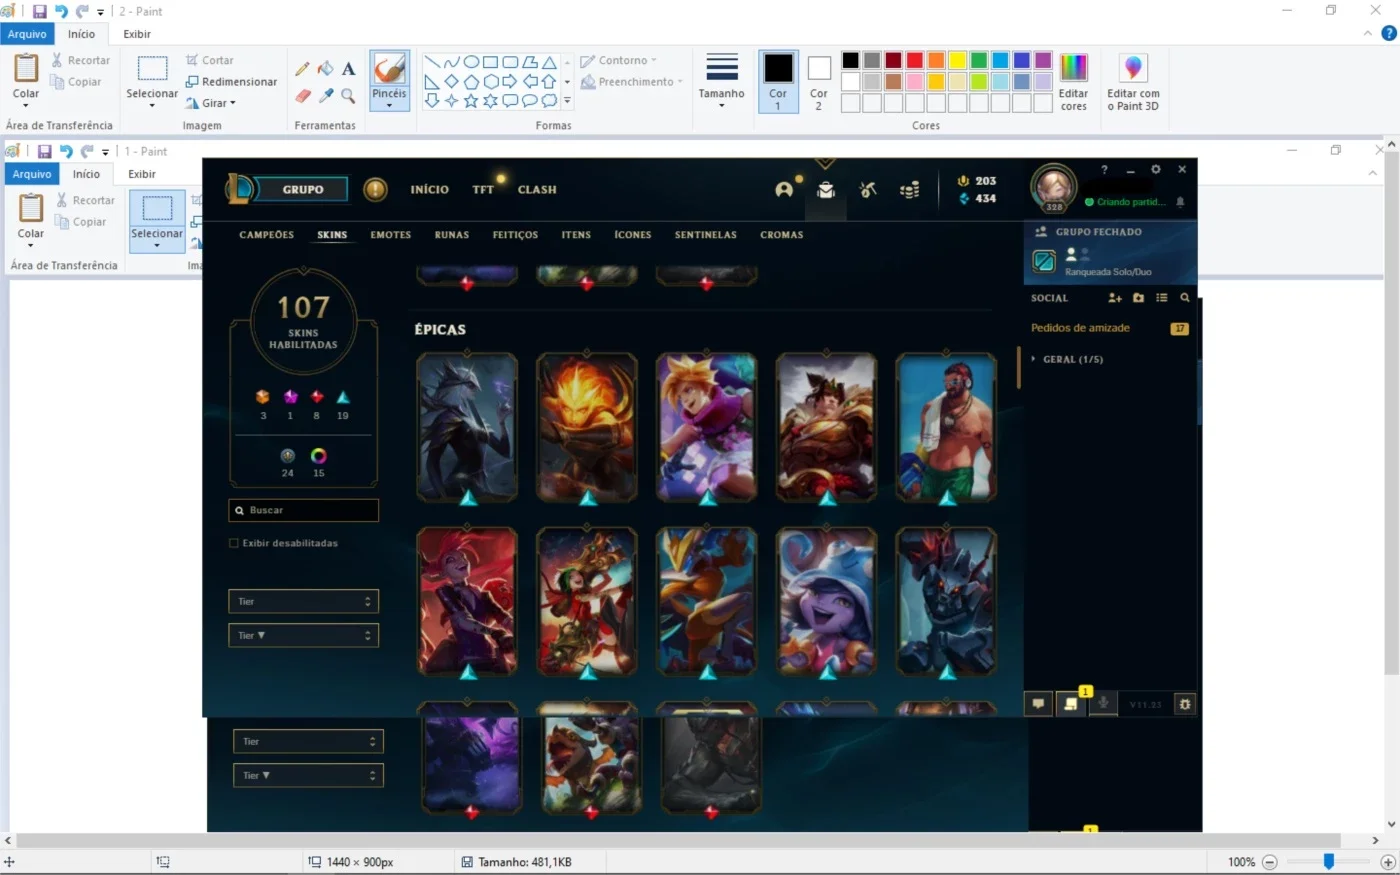Open Pedidos de amizade friend requests

(1080, 328)
